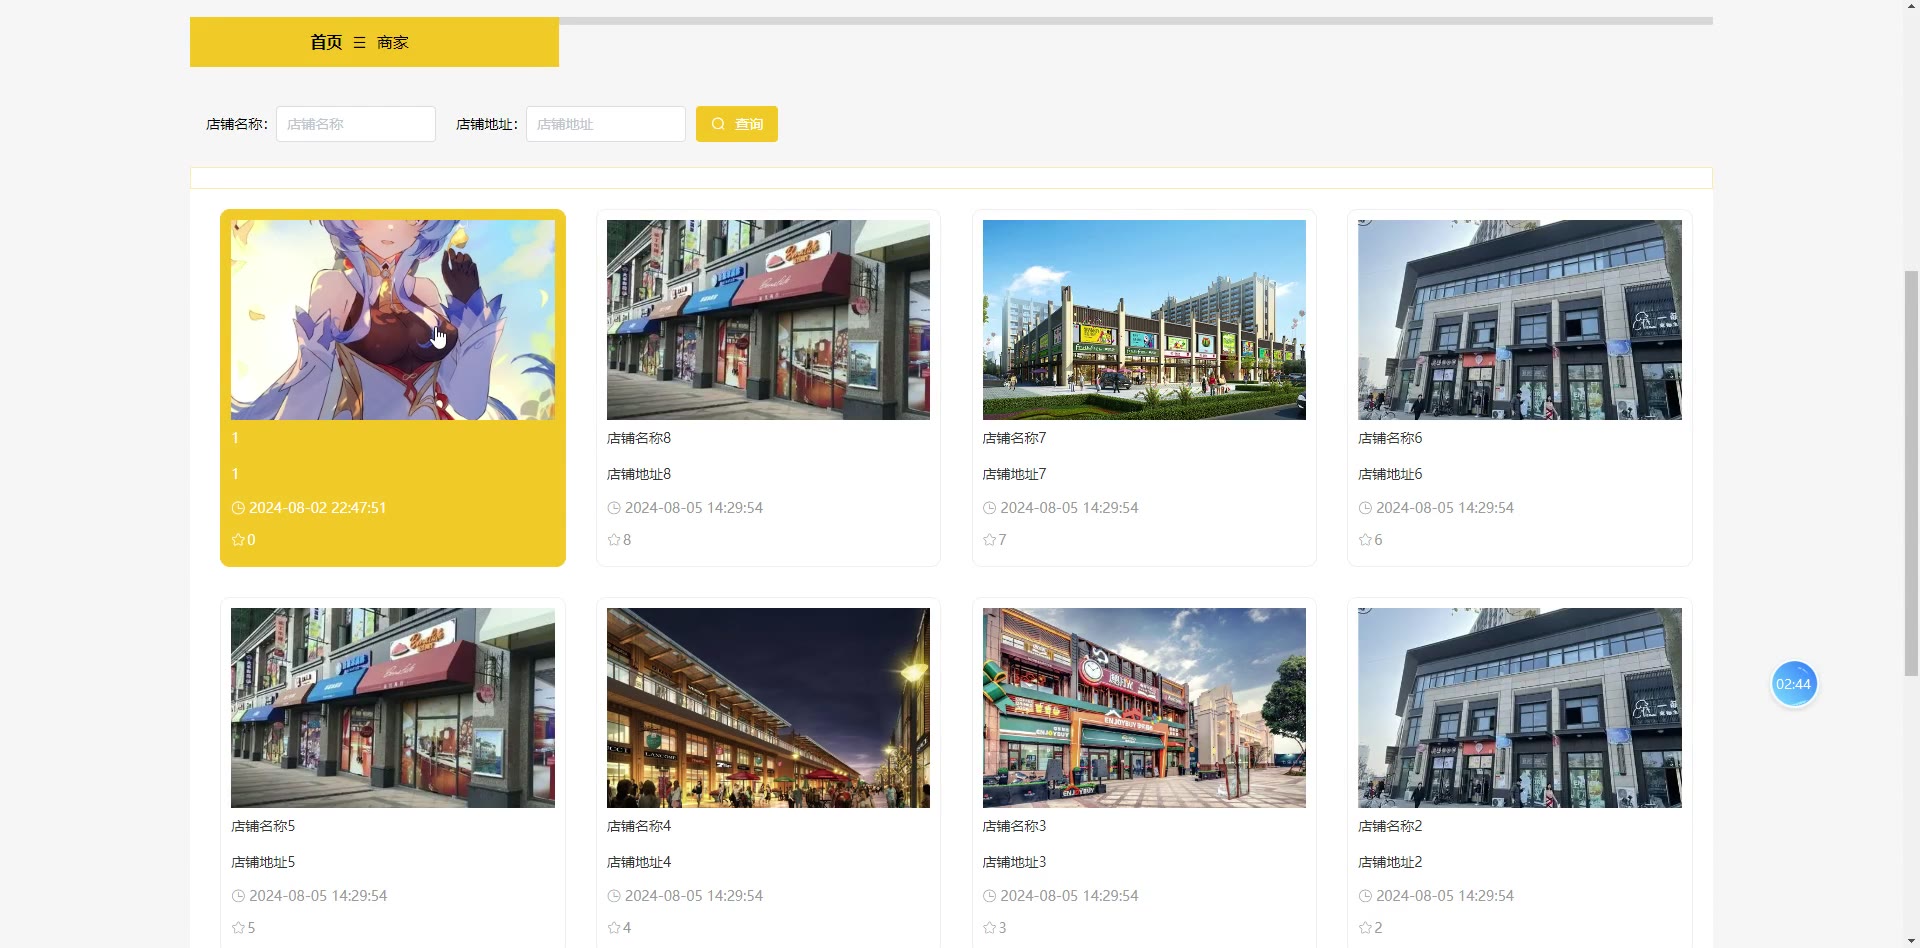Viewport: 1920px width, 948px height.
Task: Click the star icon on 店铺名称4 card
Action: tap(614, 928)
